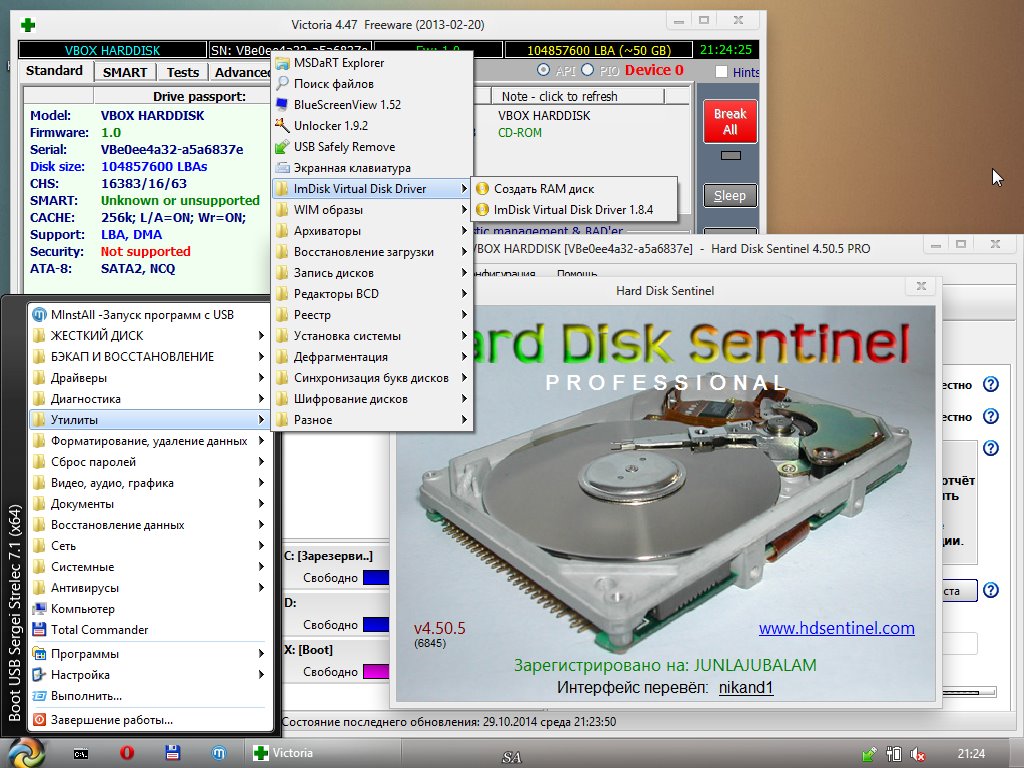Launch Total Commander floppy icon in menu
1024x768 pixels.
(39, 630)
